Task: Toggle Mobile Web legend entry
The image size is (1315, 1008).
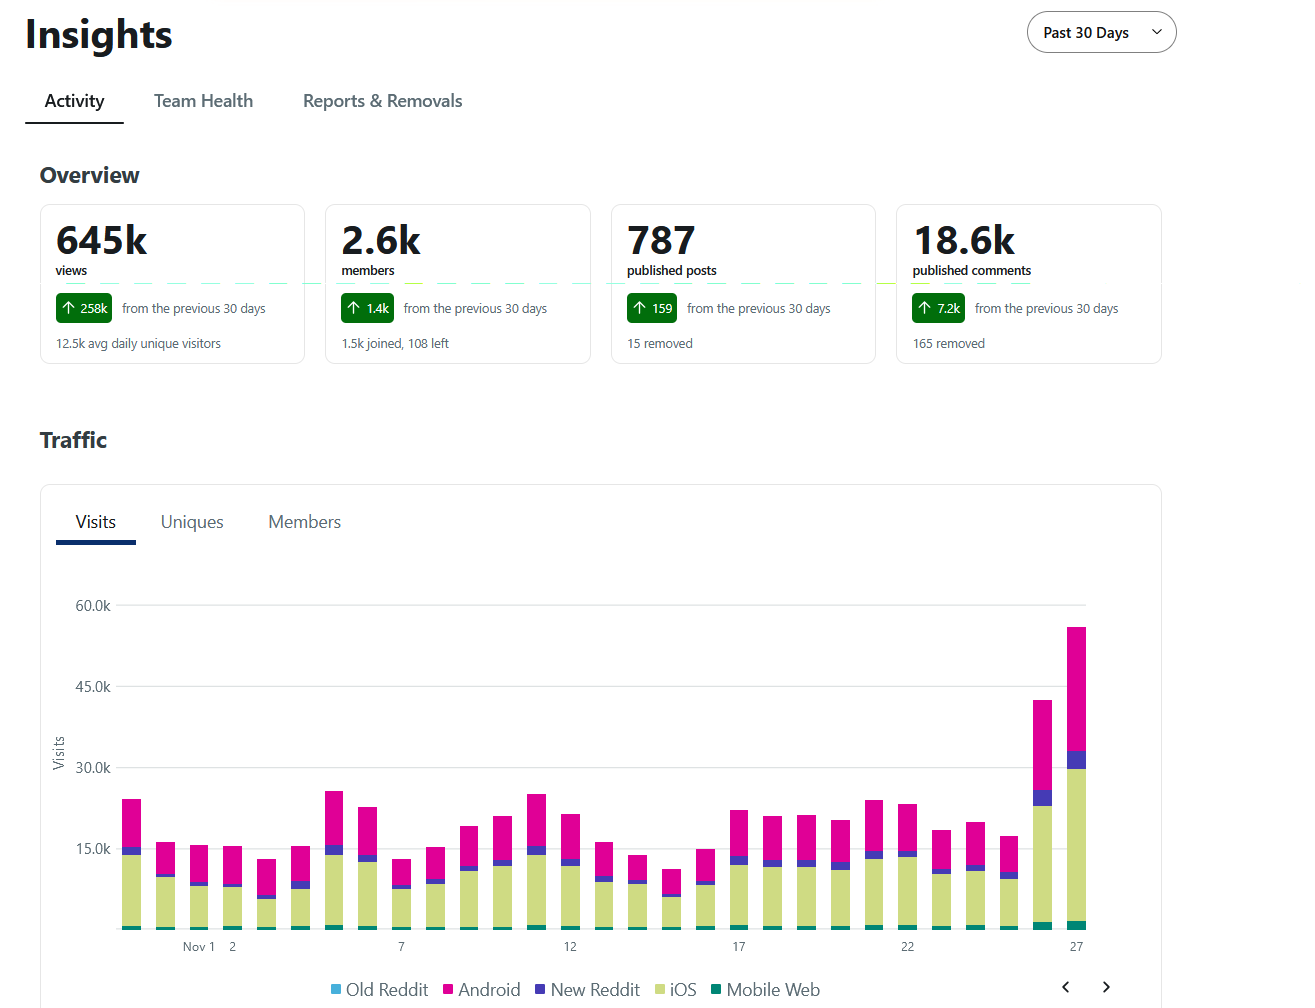Action: [765, 989]
